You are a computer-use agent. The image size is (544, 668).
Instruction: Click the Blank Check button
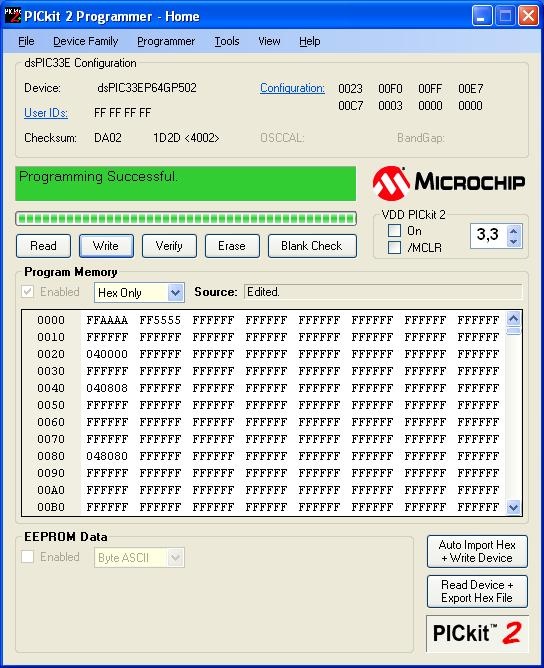pos(312,246)
